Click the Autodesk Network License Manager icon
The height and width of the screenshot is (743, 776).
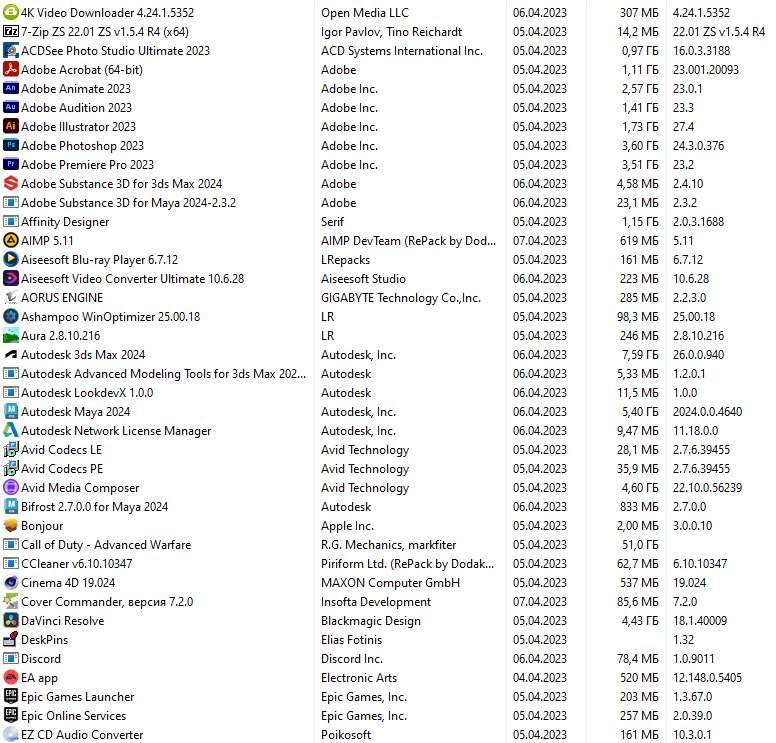[x=10, y=430]
